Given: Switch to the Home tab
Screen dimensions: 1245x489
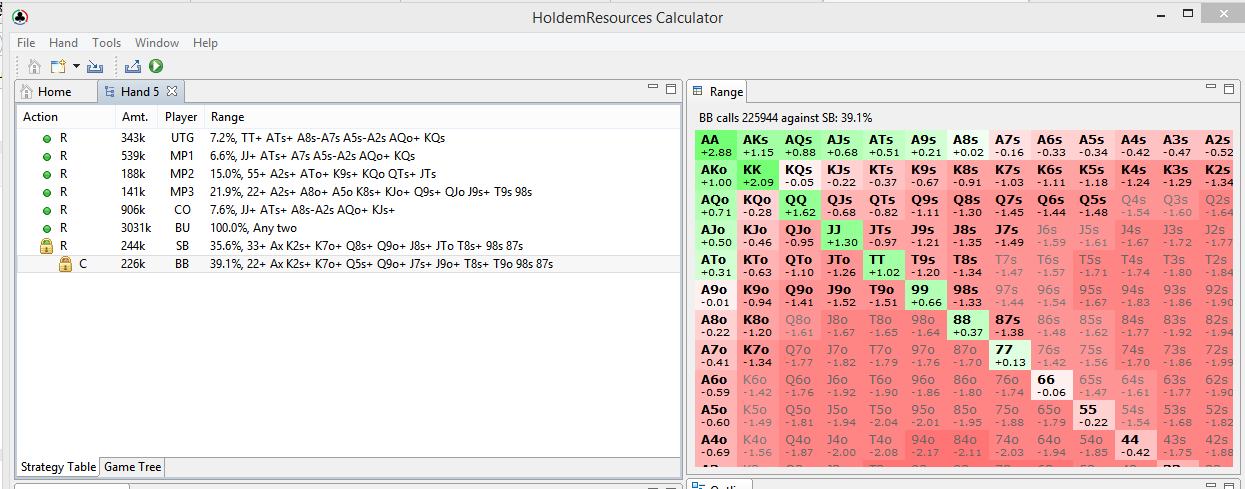Looking at the screenshot, I should pos(47,91).
